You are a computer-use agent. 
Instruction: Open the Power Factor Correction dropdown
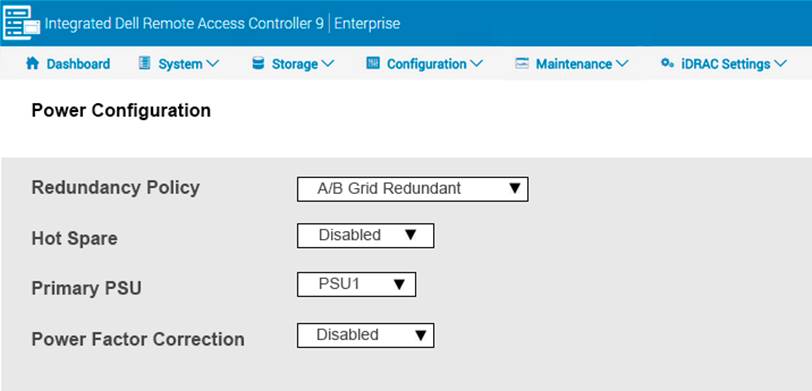coord(366,336)
